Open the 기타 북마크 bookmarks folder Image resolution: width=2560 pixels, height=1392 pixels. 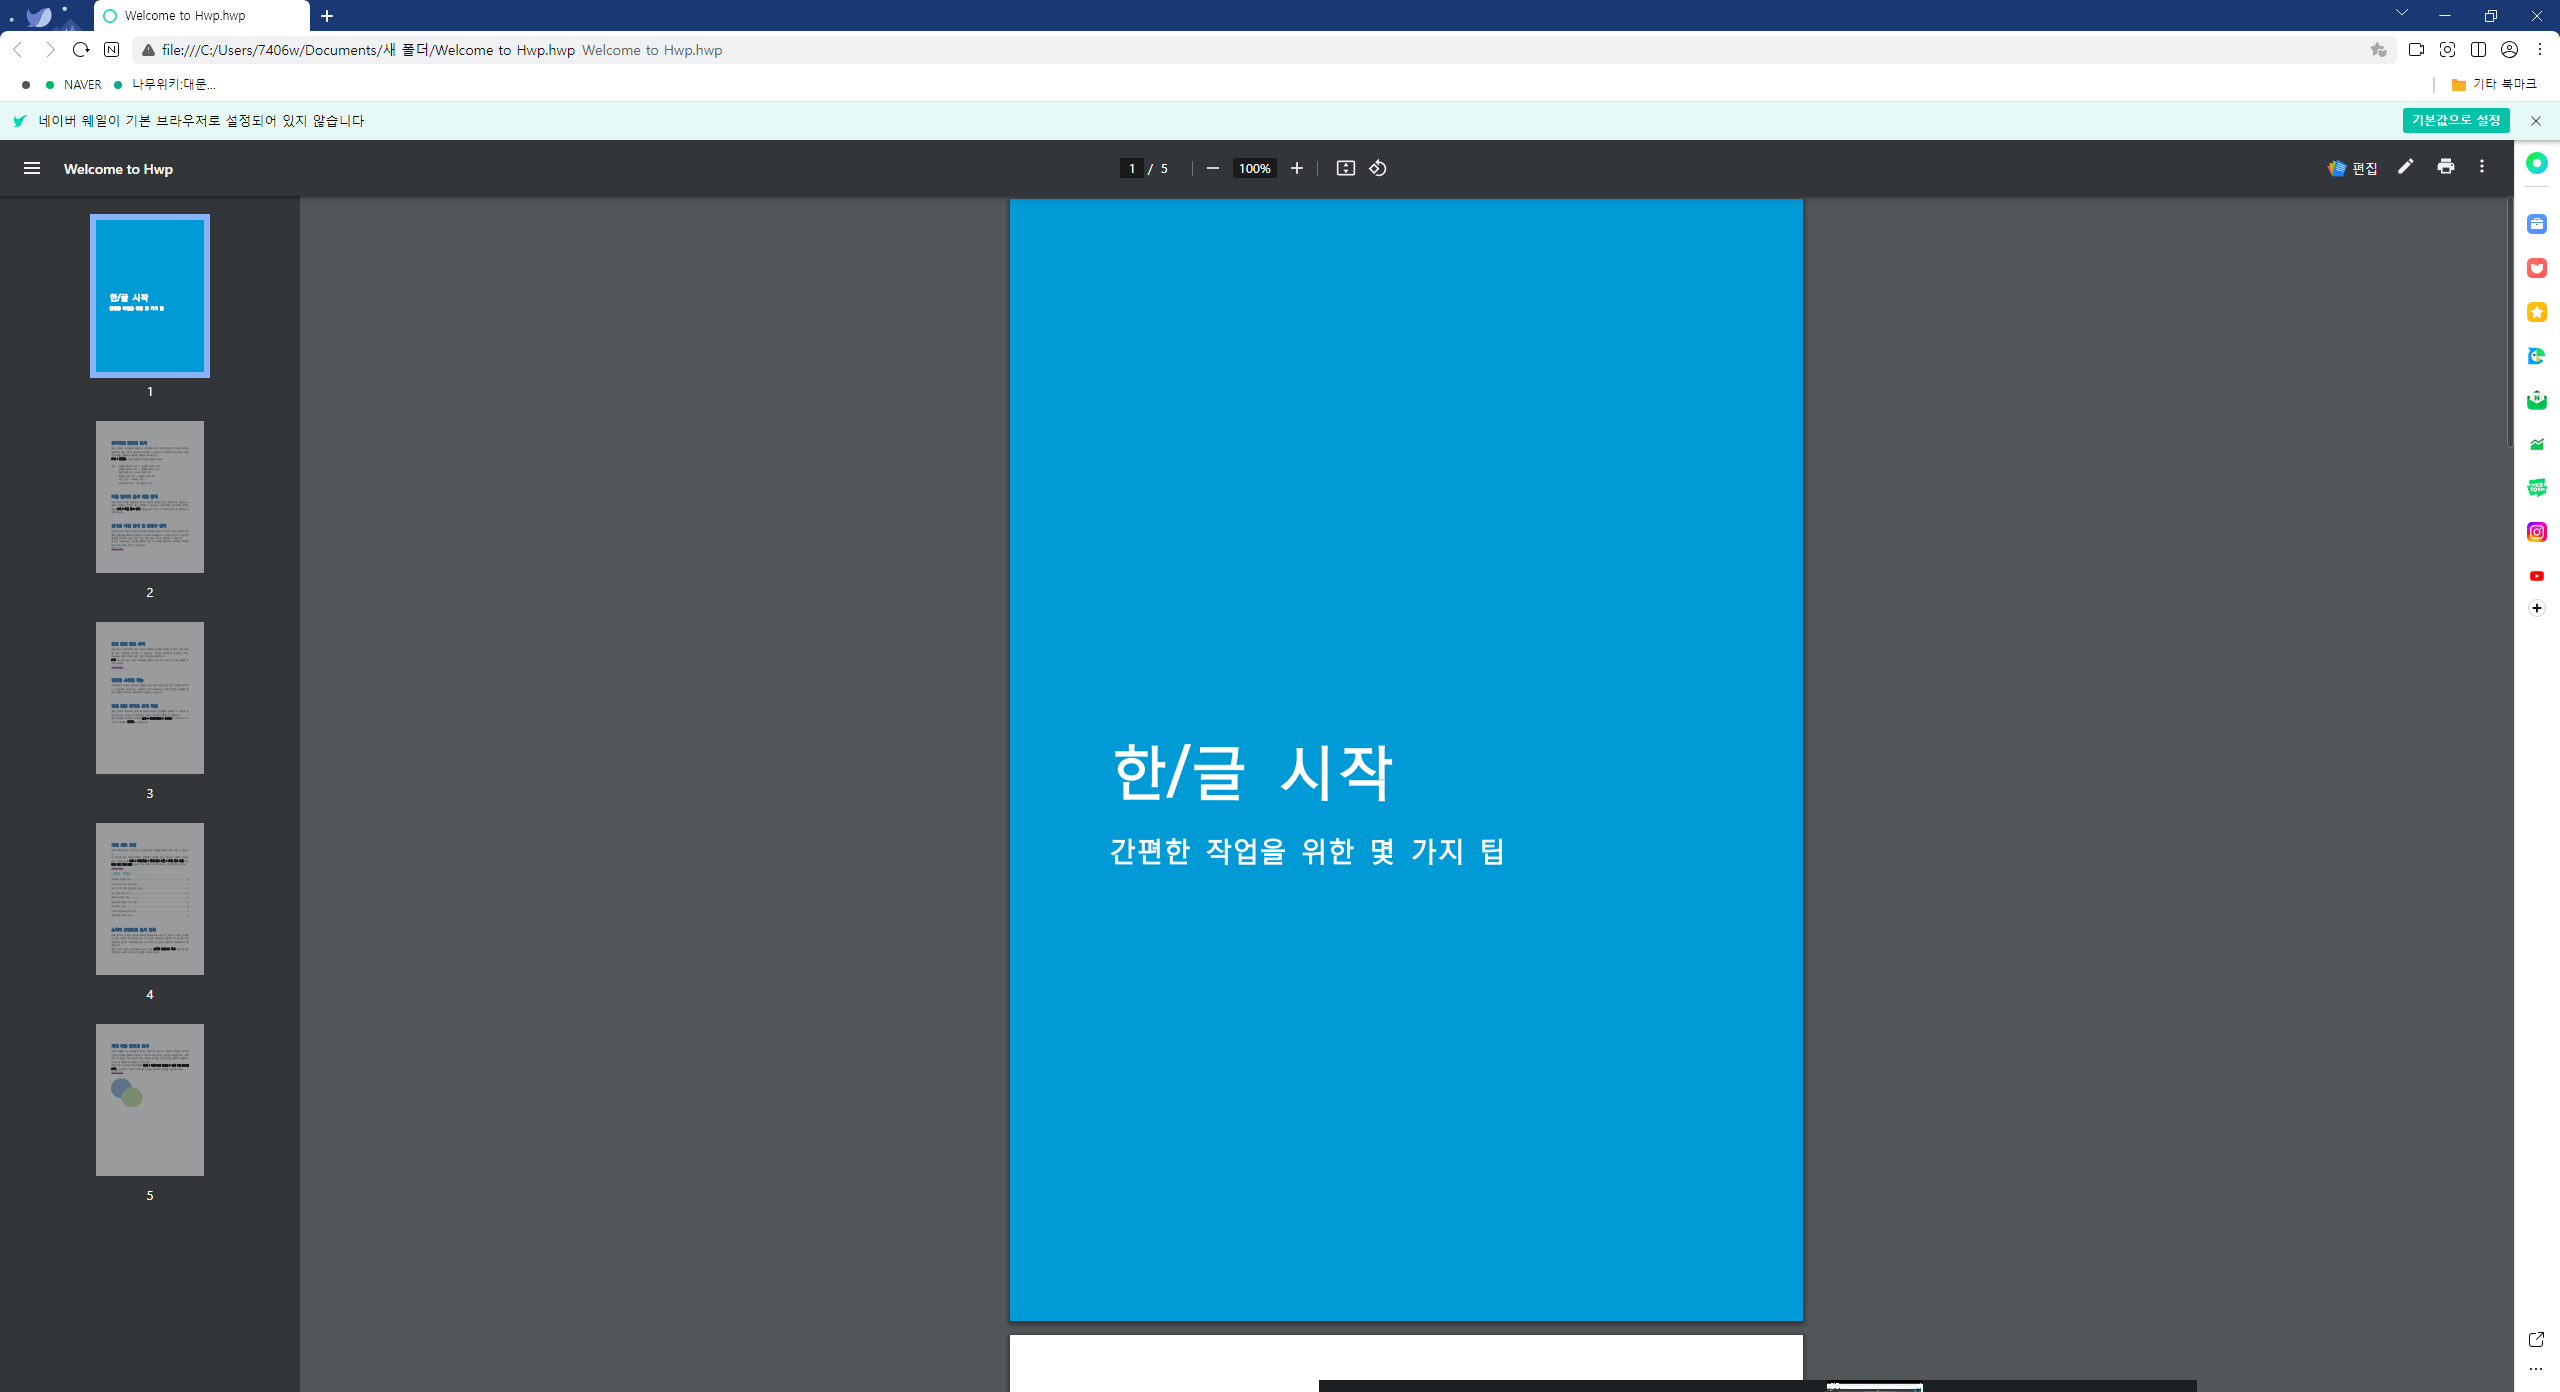2494,84
